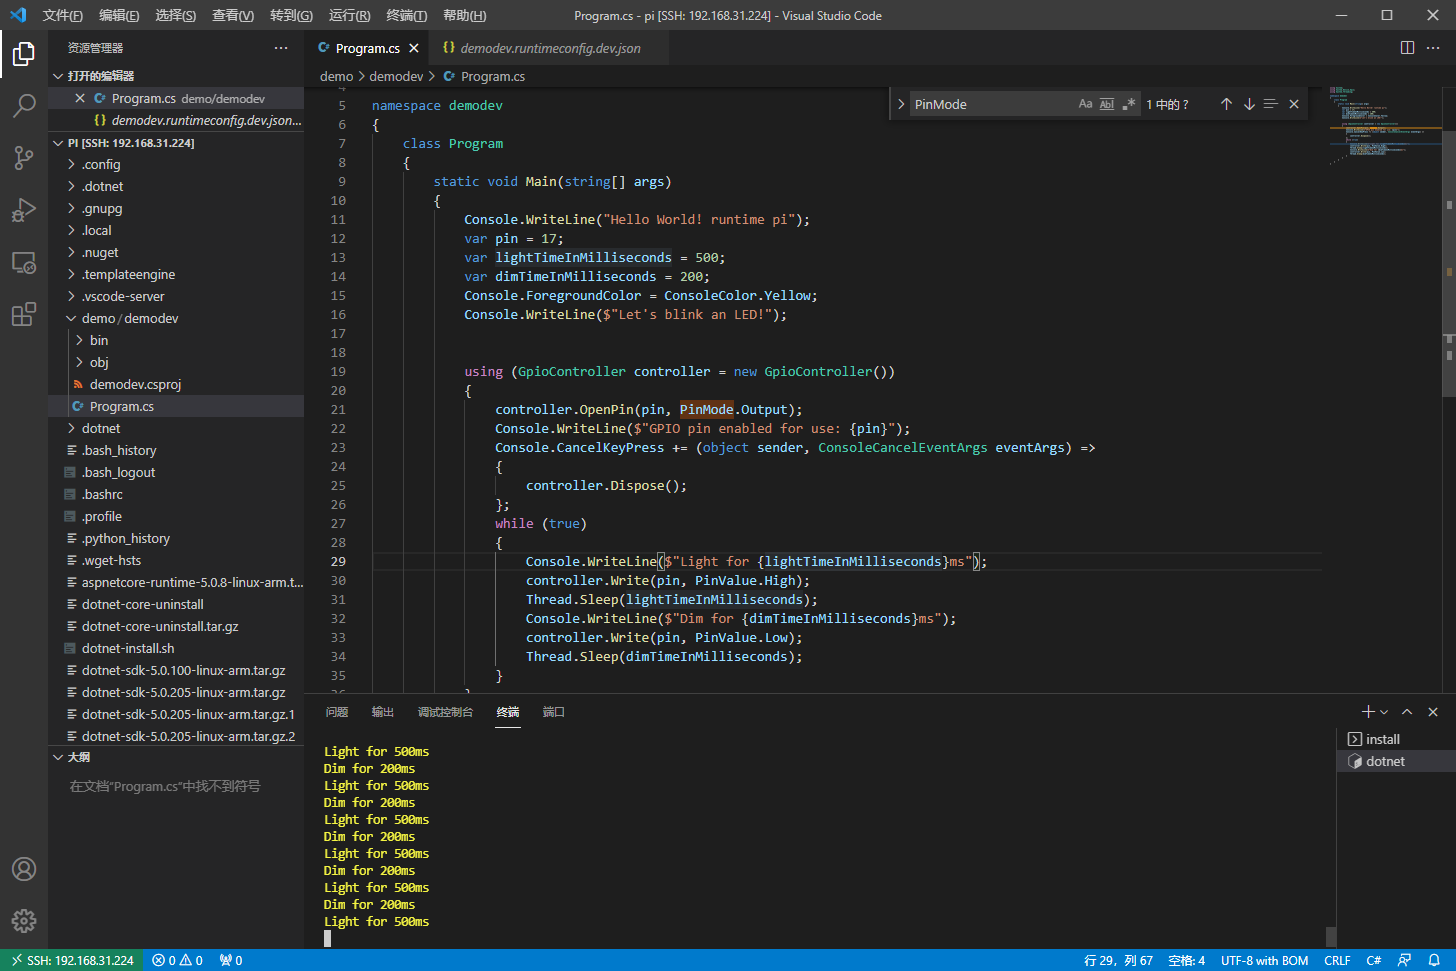Open the new terminal dropdown chevron
This screenshot has height=971, width=1456.
pyautogui.click(x=1384, y=712)
